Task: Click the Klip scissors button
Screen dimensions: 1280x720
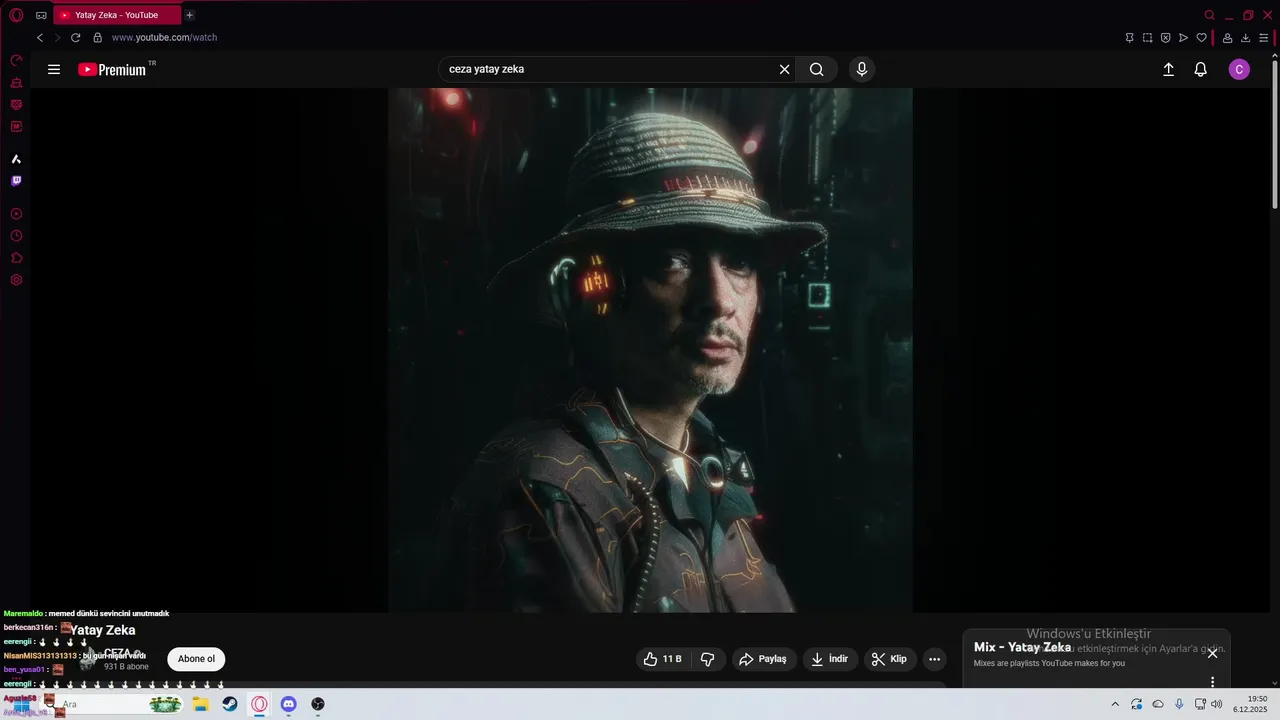Action: (889, 659)
